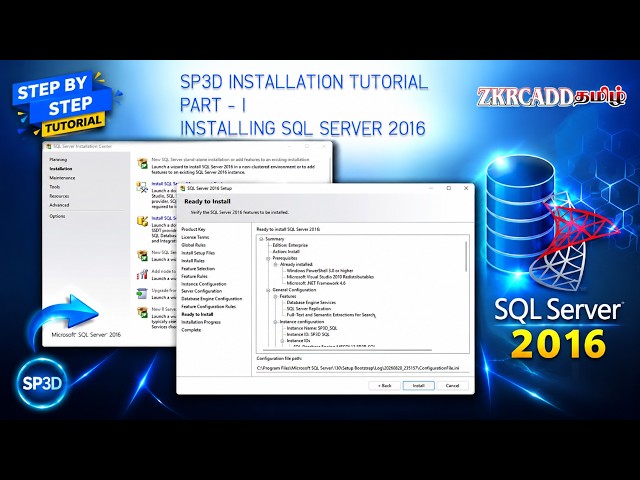Click the Cancel button in the Setup dialog

coord(452,386)
